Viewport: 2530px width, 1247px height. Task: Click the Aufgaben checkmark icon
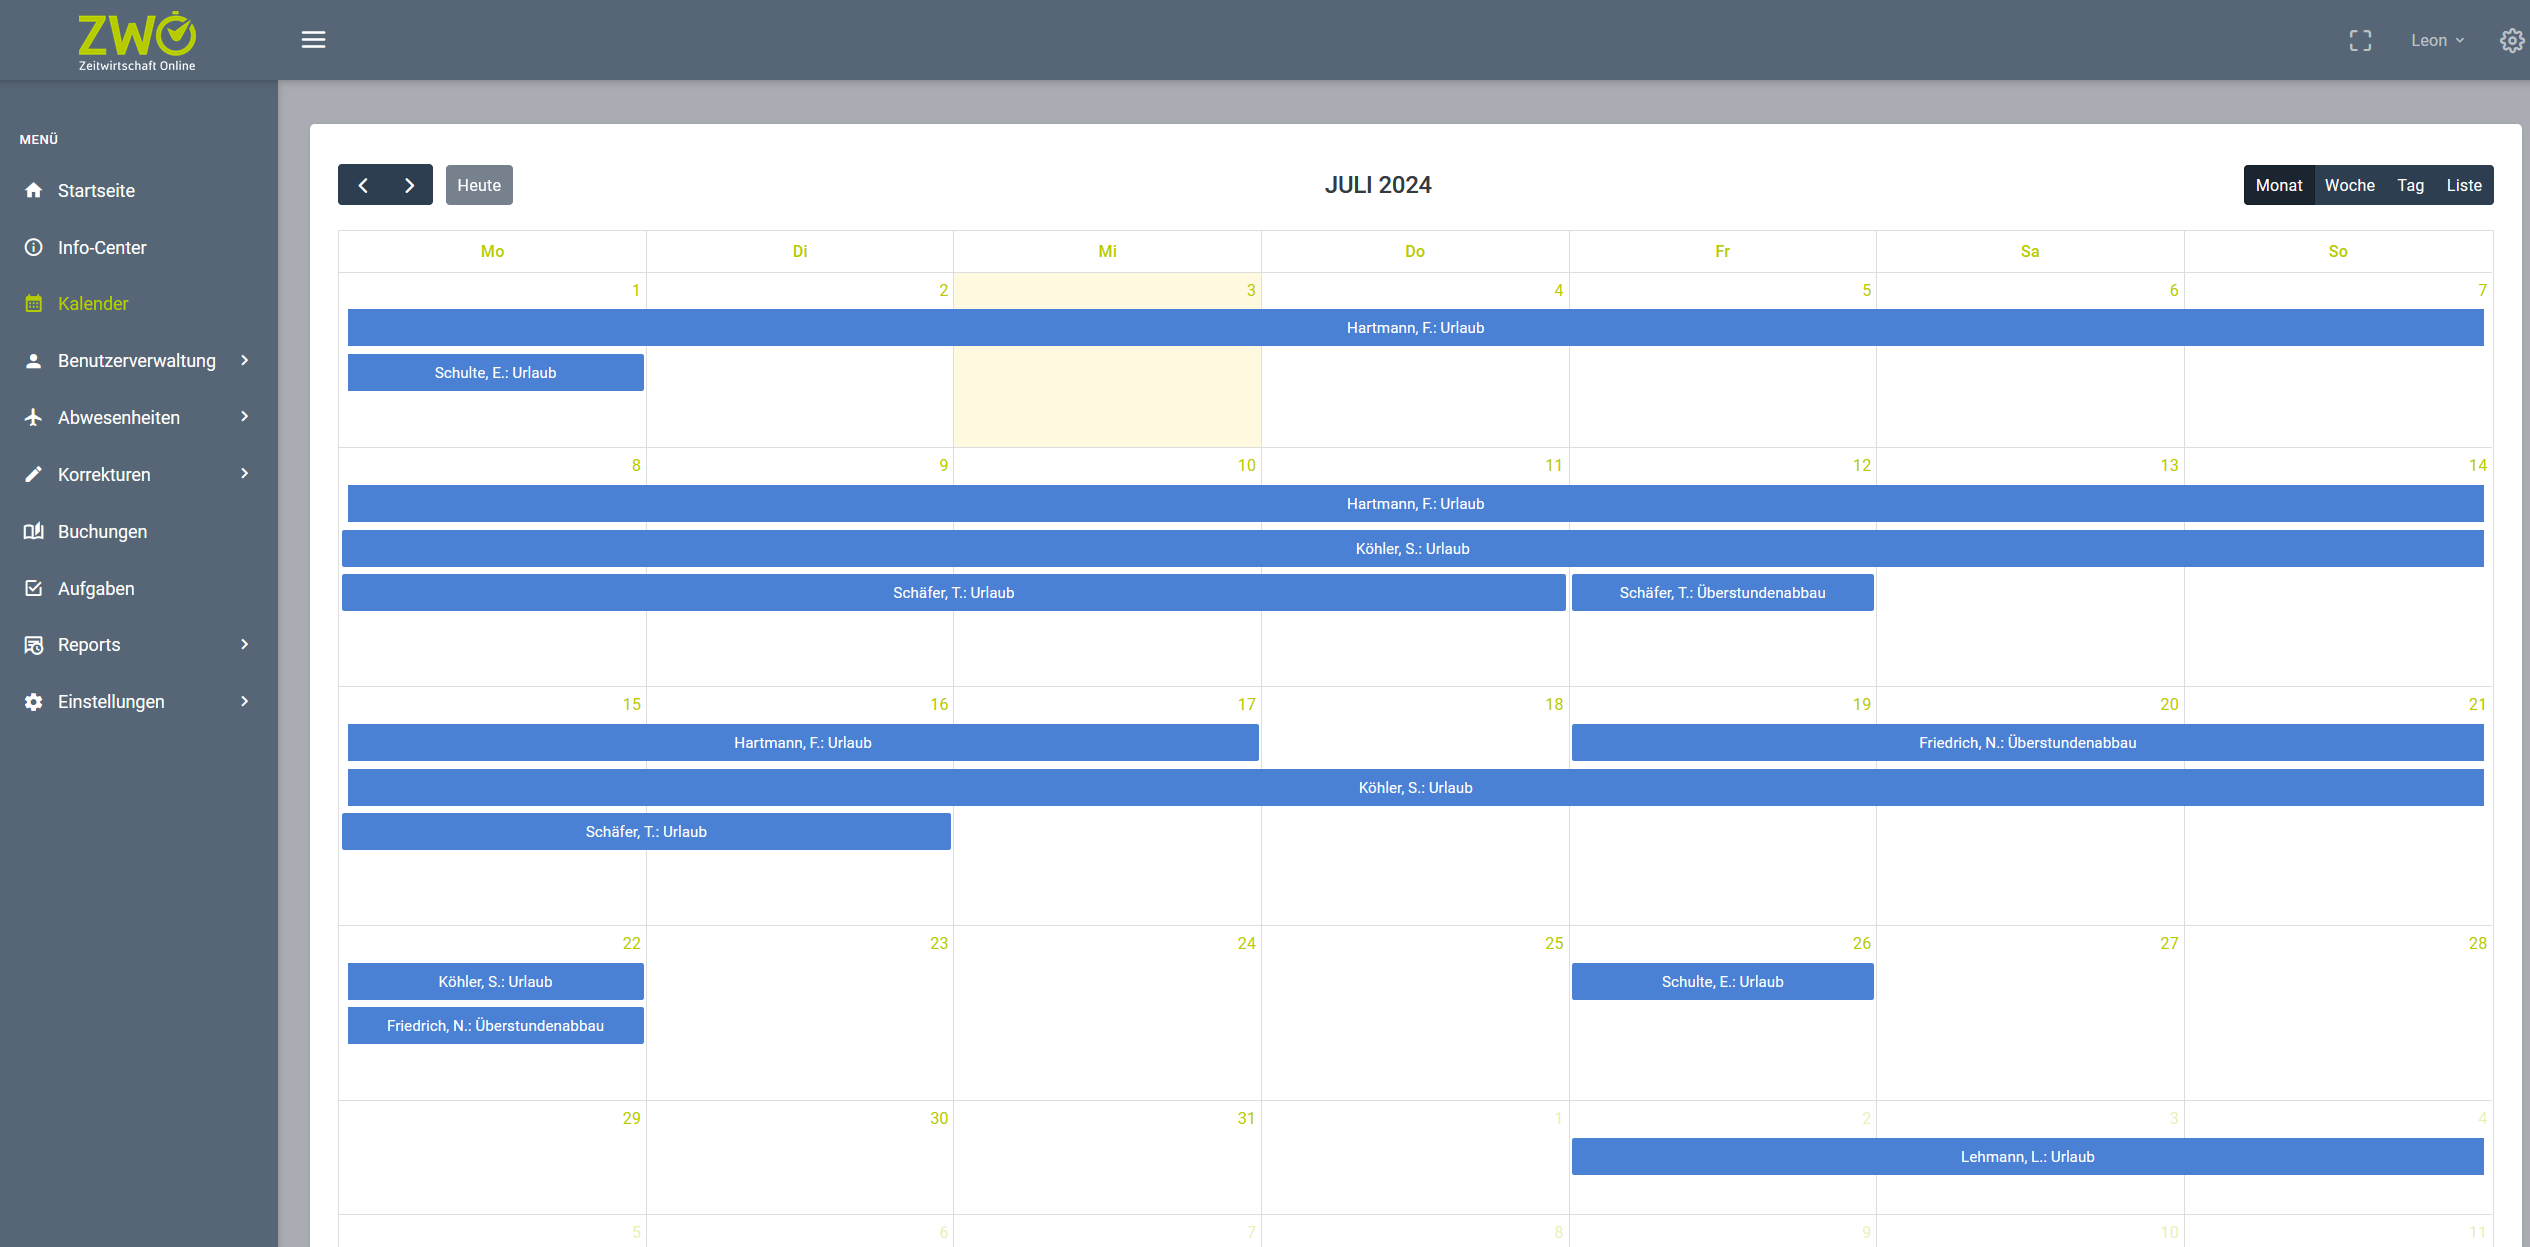tap(34, 588)
